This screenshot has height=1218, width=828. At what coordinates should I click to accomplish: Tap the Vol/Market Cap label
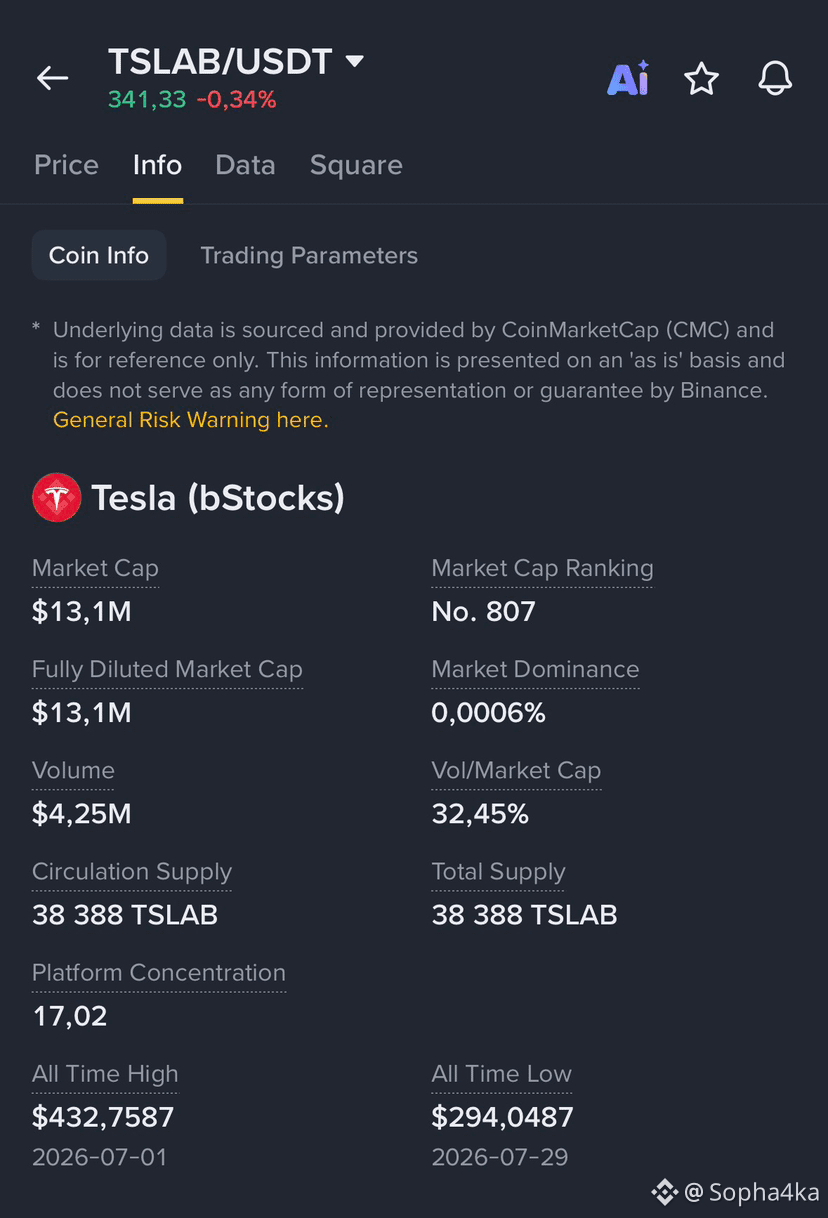(x=516, y=771)
